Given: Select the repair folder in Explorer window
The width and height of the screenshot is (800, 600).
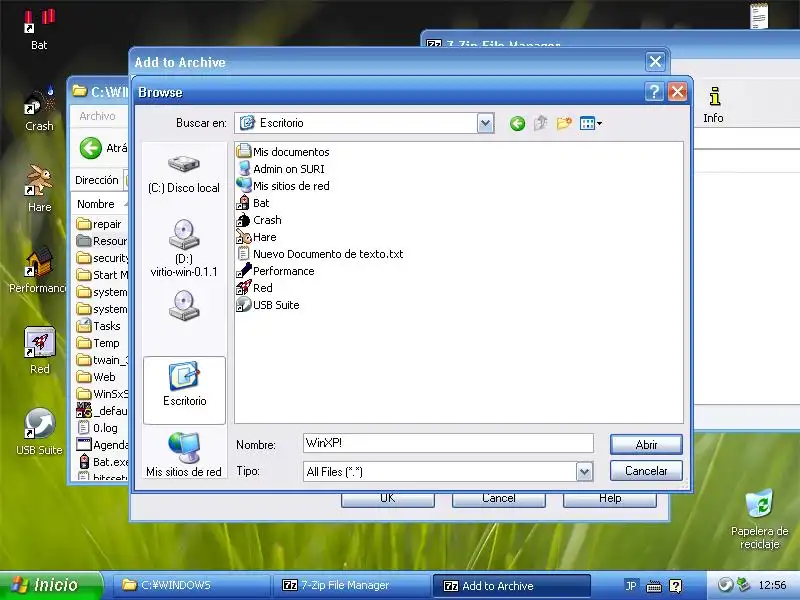Looking at the screenshot, I should [x=99, y=224].
